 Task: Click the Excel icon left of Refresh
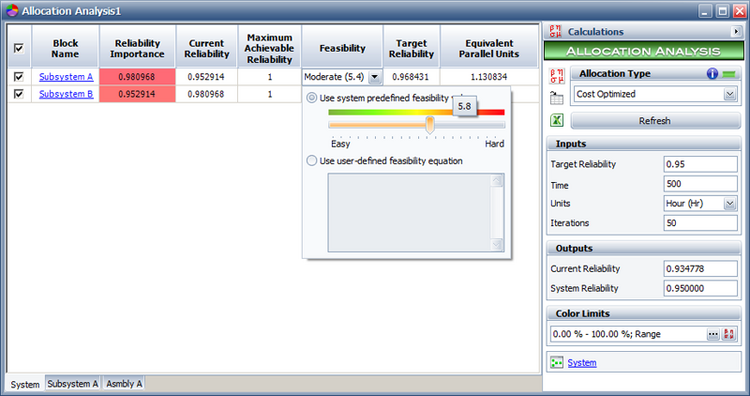click(x=557, y=120)
